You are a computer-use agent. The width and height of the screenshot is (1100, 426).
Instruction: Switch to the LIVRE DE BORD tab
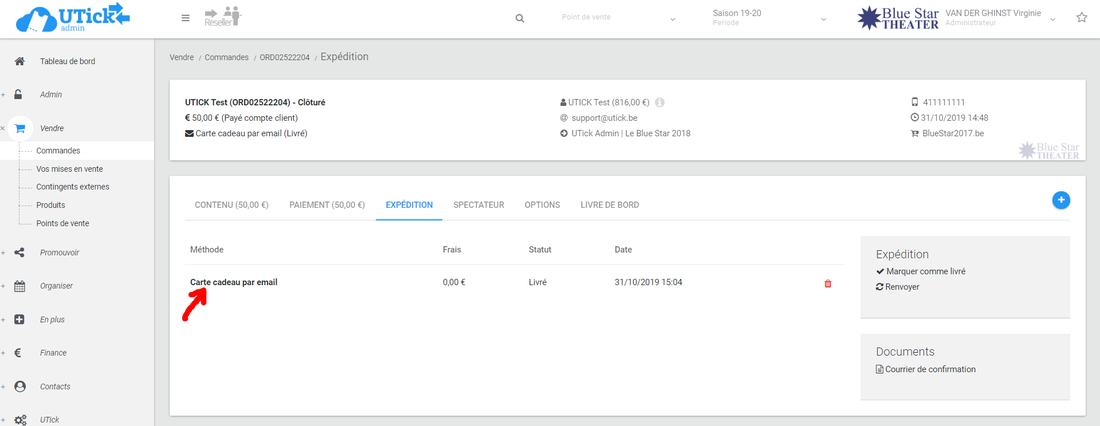point(609,205)
